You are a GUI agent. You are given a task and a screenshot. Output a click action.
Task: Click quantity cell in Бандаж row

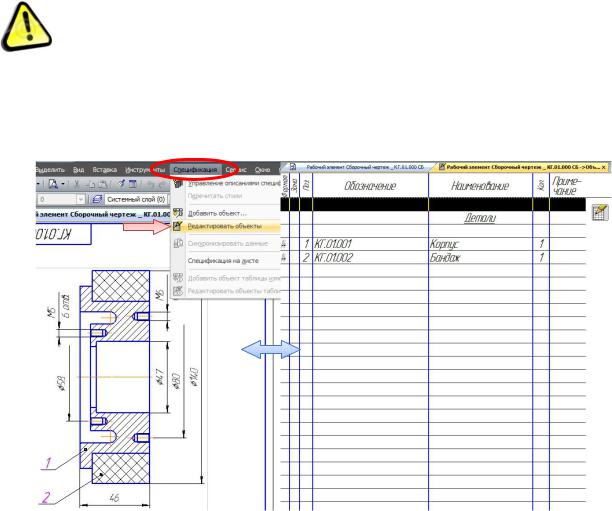(541, 258)
